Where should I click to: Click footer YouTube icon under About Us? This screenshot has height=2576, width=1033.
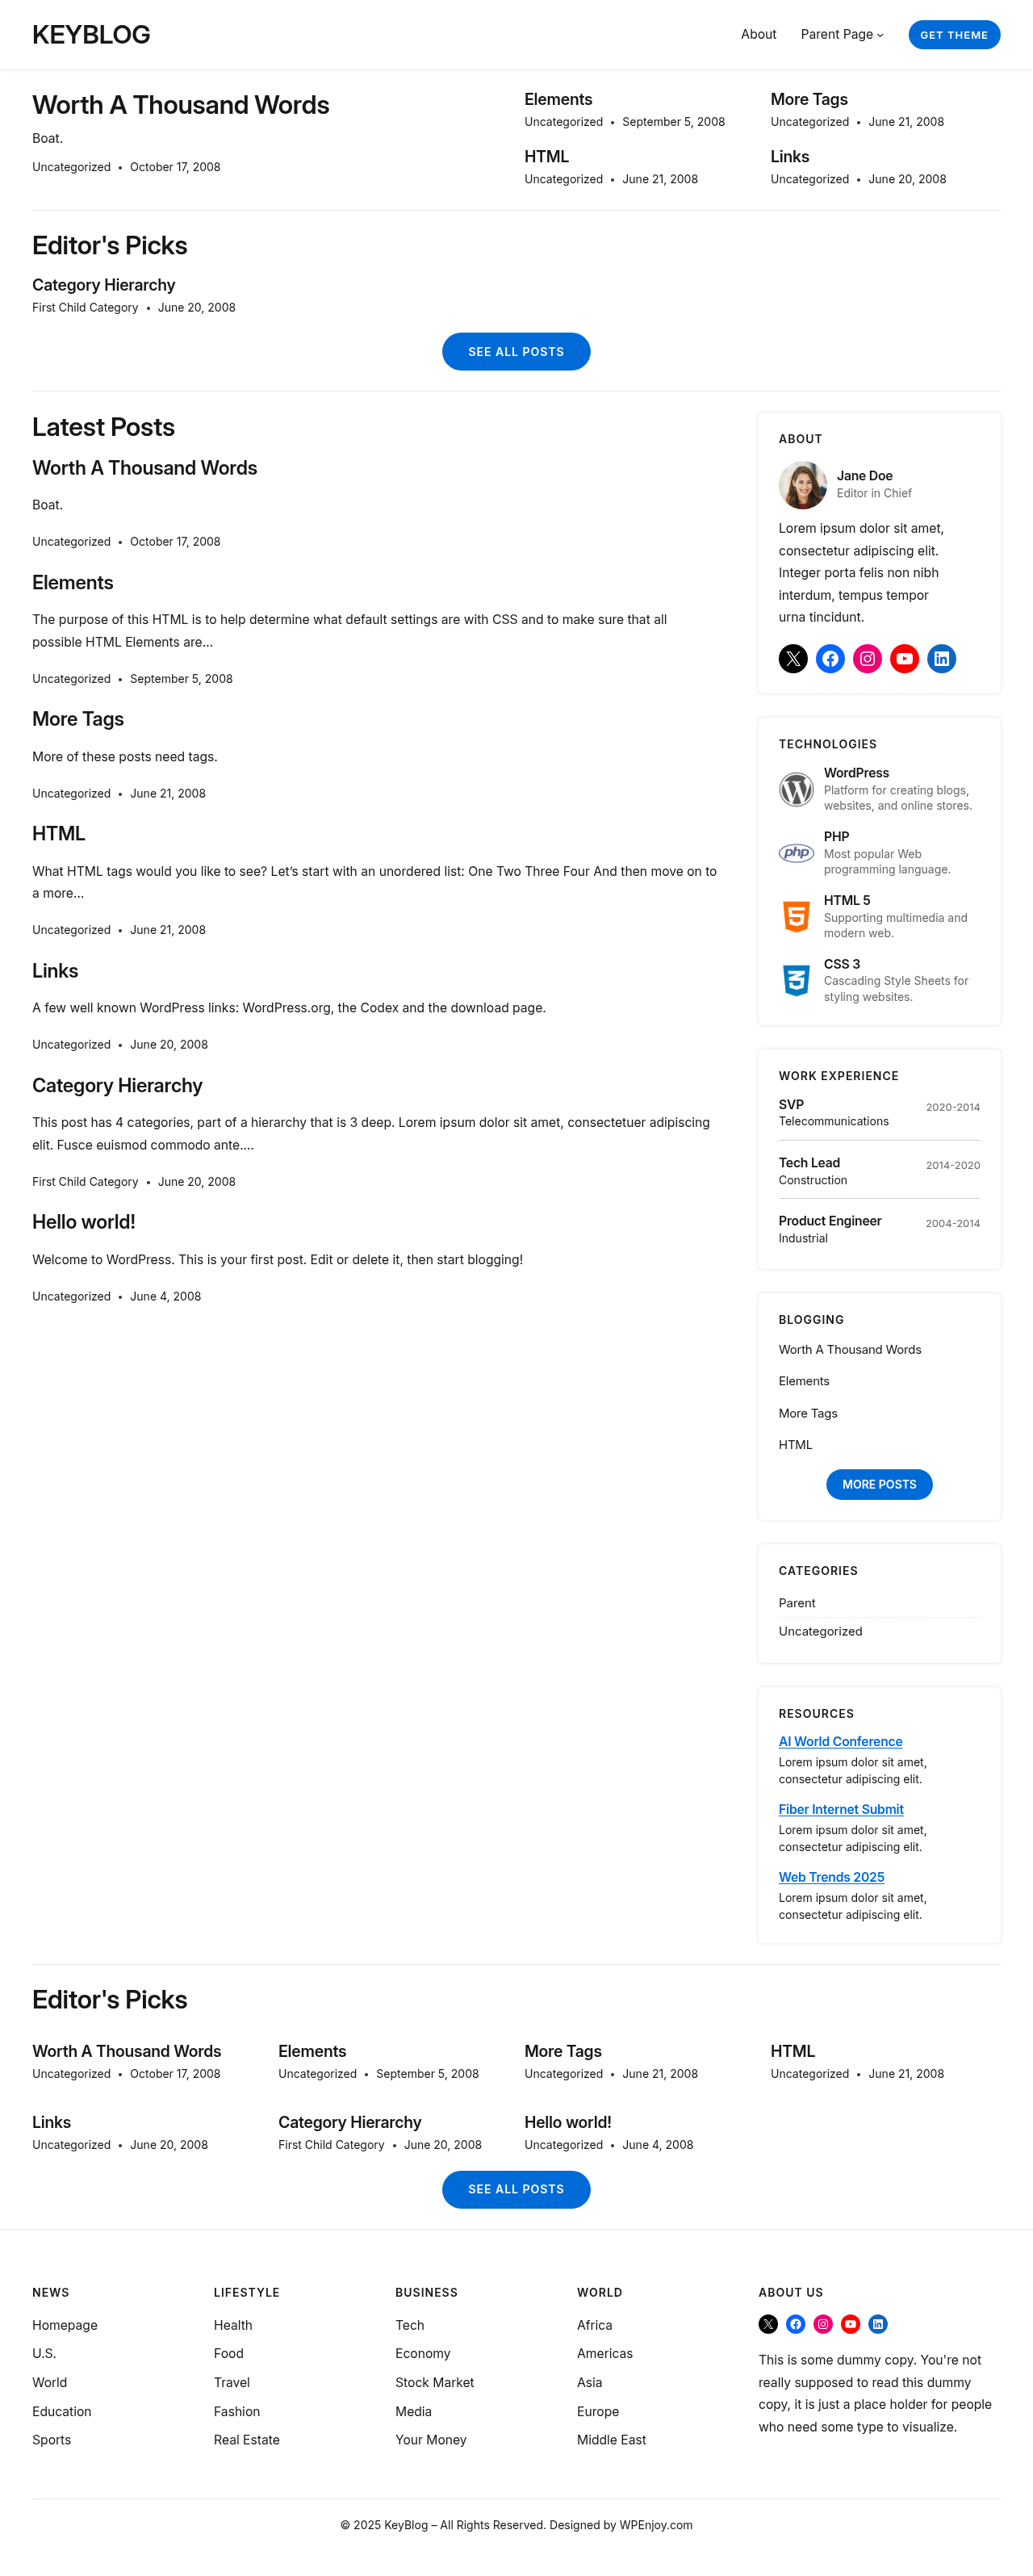pyautogui.click(x=850, y=2323)
